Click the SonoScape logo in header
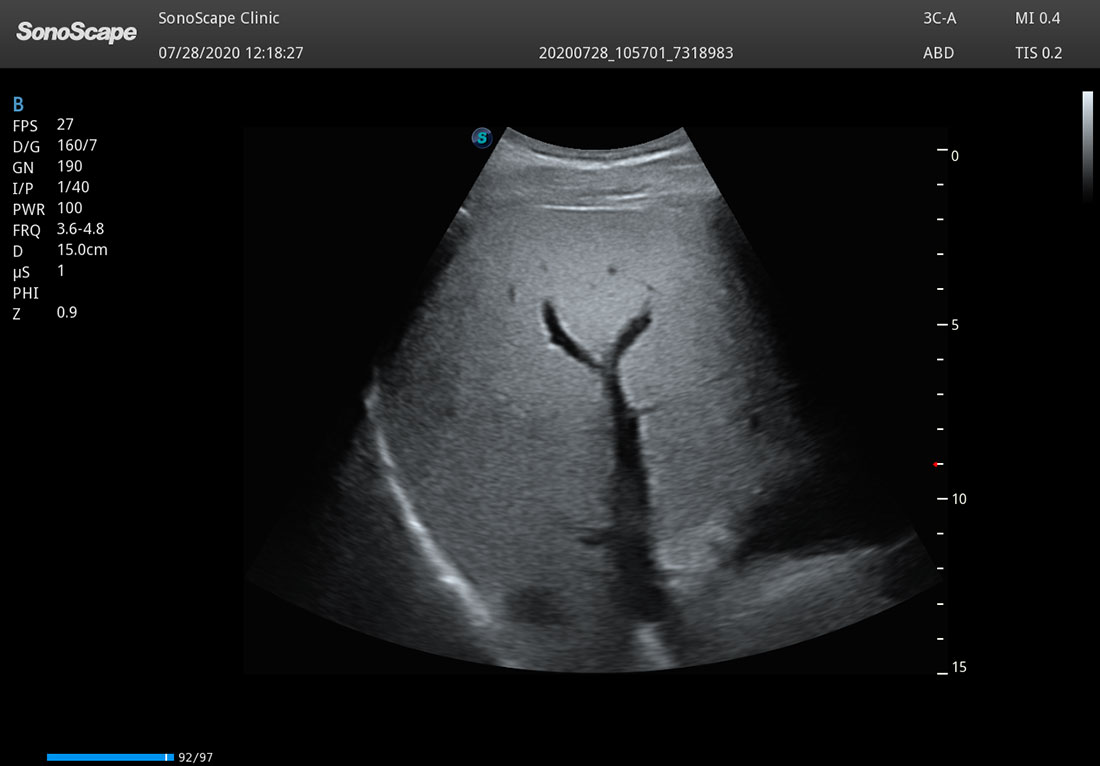This screenshot has height=766, width=1100. [76, 33]
